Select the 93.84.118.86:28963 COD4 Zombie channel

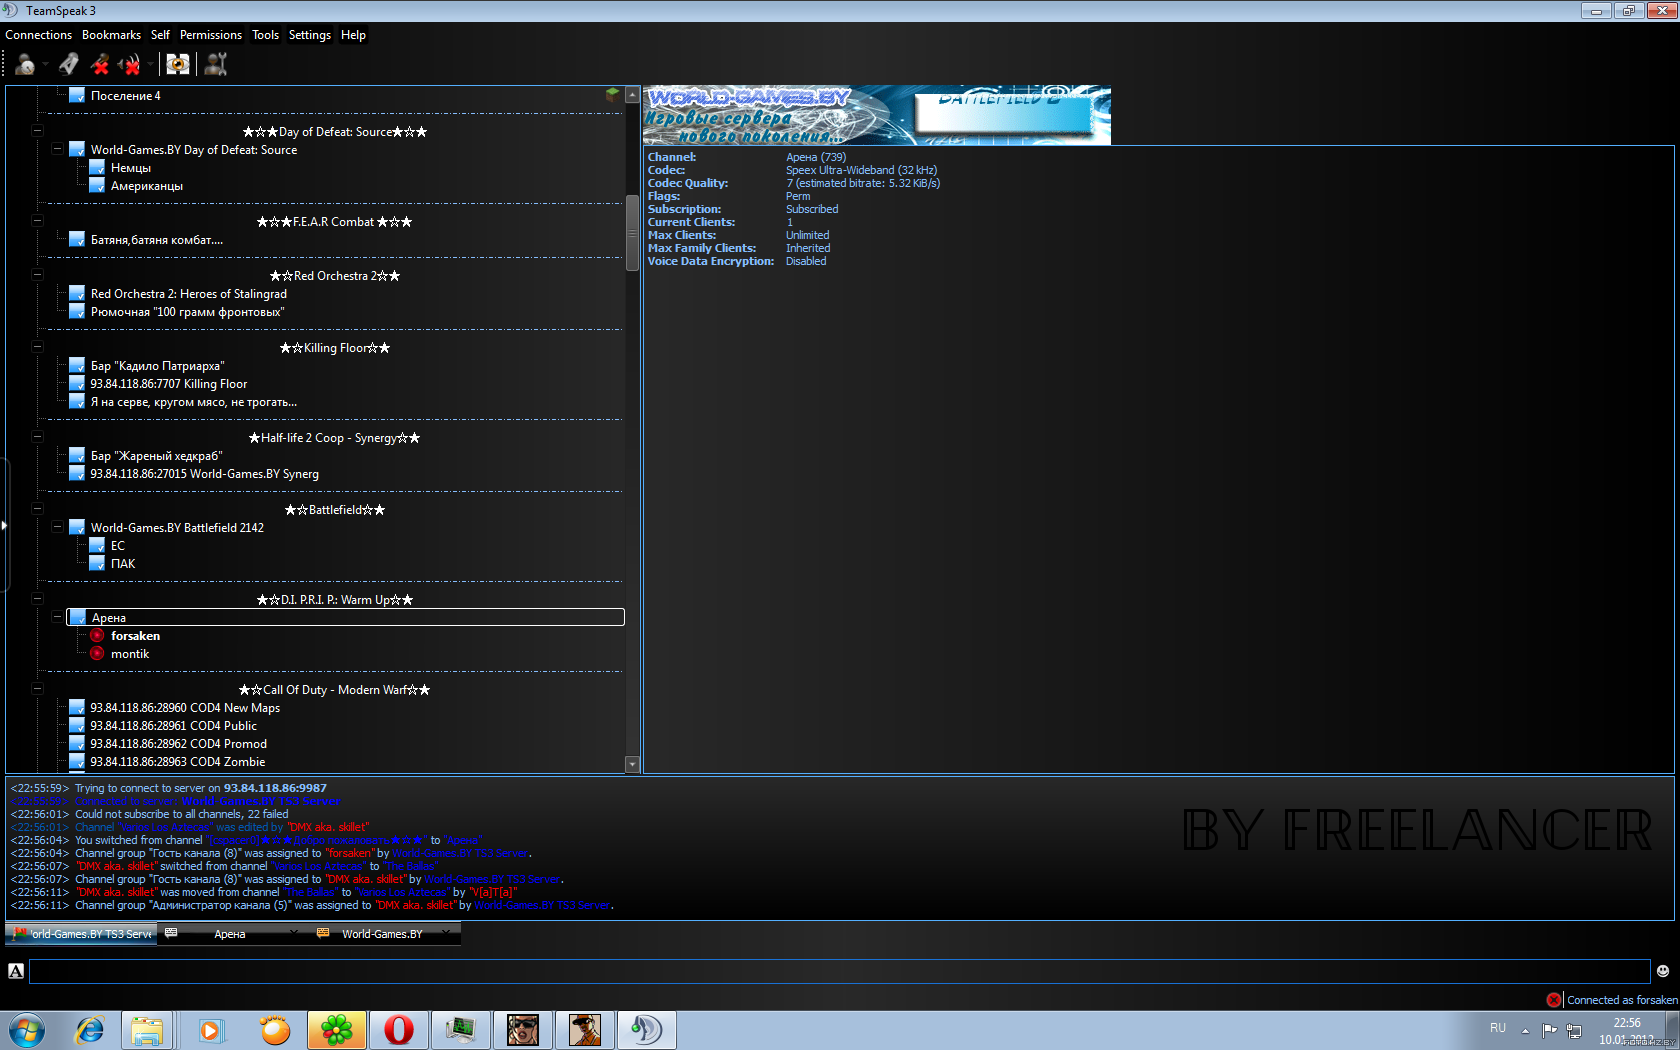point(177,761)
